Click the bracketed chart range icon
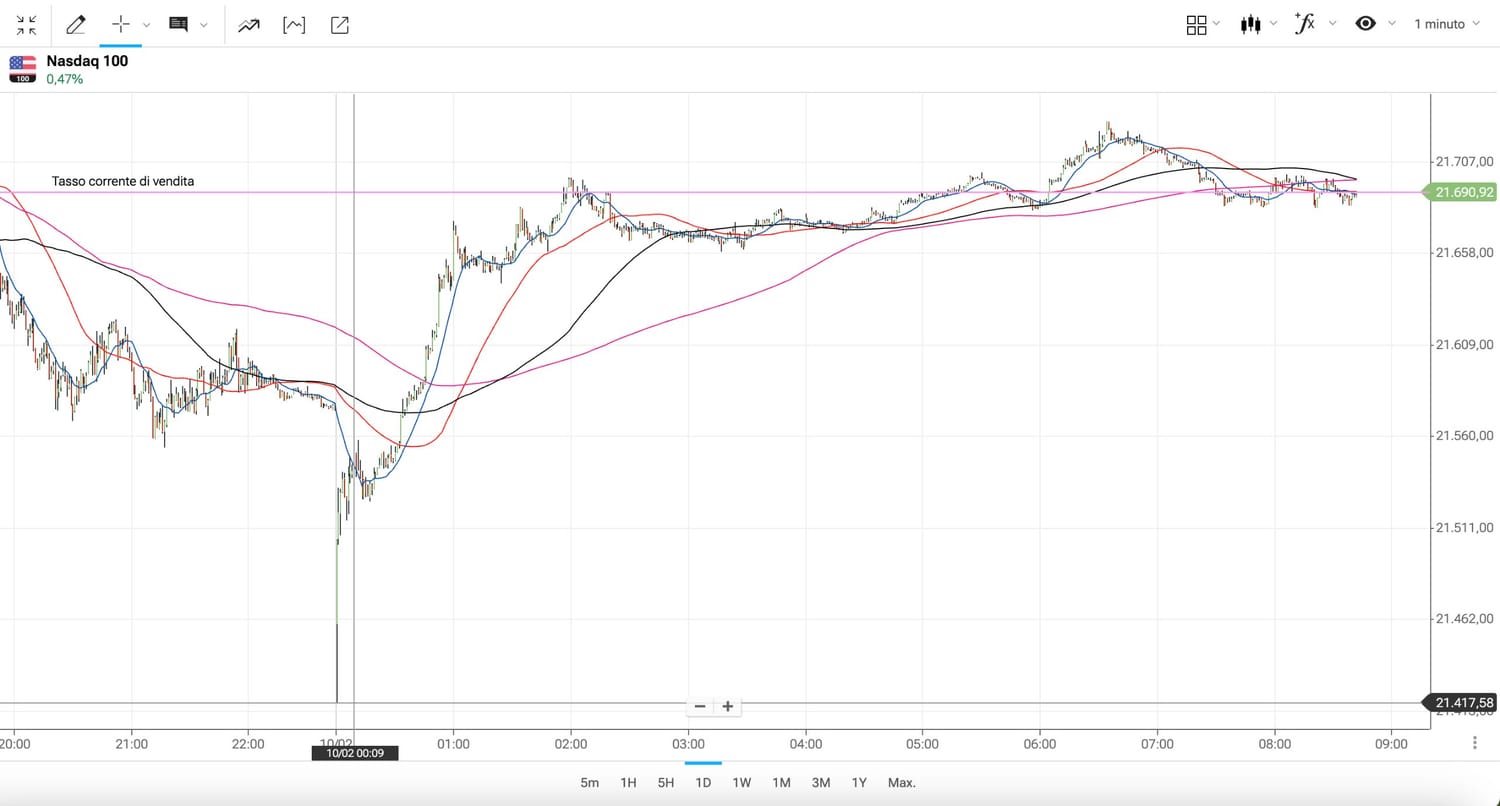 coord(294,25)
